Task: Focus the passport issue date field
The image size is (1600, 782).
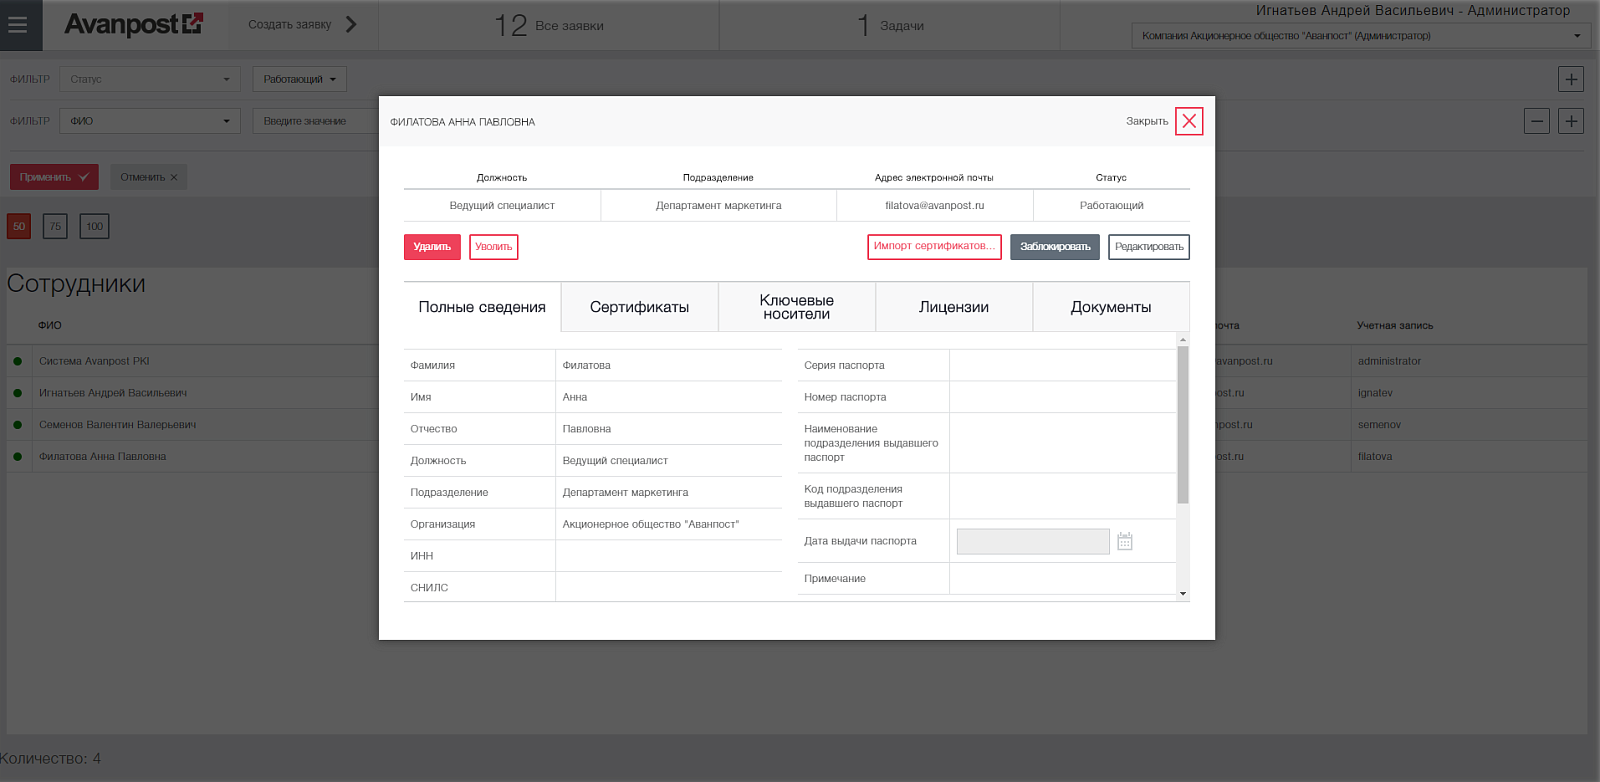Action: pyautogui.click(x=1033, y=541)
